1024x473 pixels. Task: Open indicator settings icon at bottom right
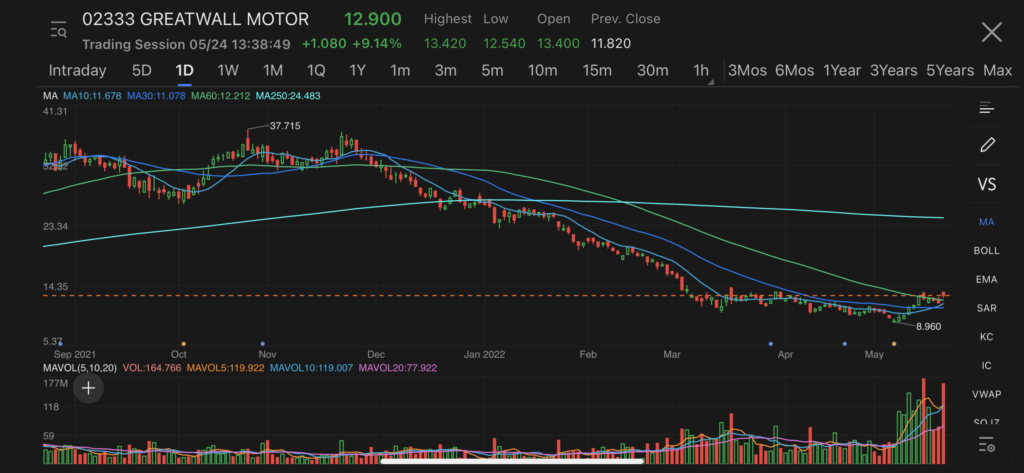click(x=987, y=446)
